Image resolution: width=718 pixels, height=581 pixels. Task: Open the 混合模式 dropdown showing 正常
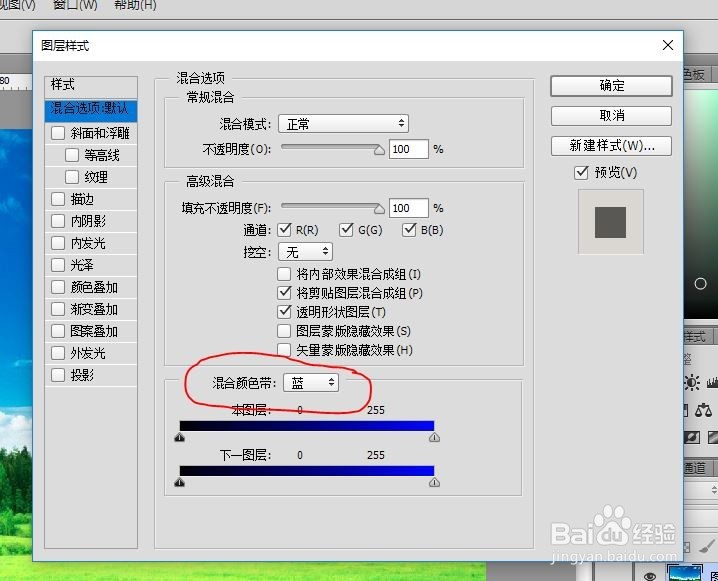(343, 124)
